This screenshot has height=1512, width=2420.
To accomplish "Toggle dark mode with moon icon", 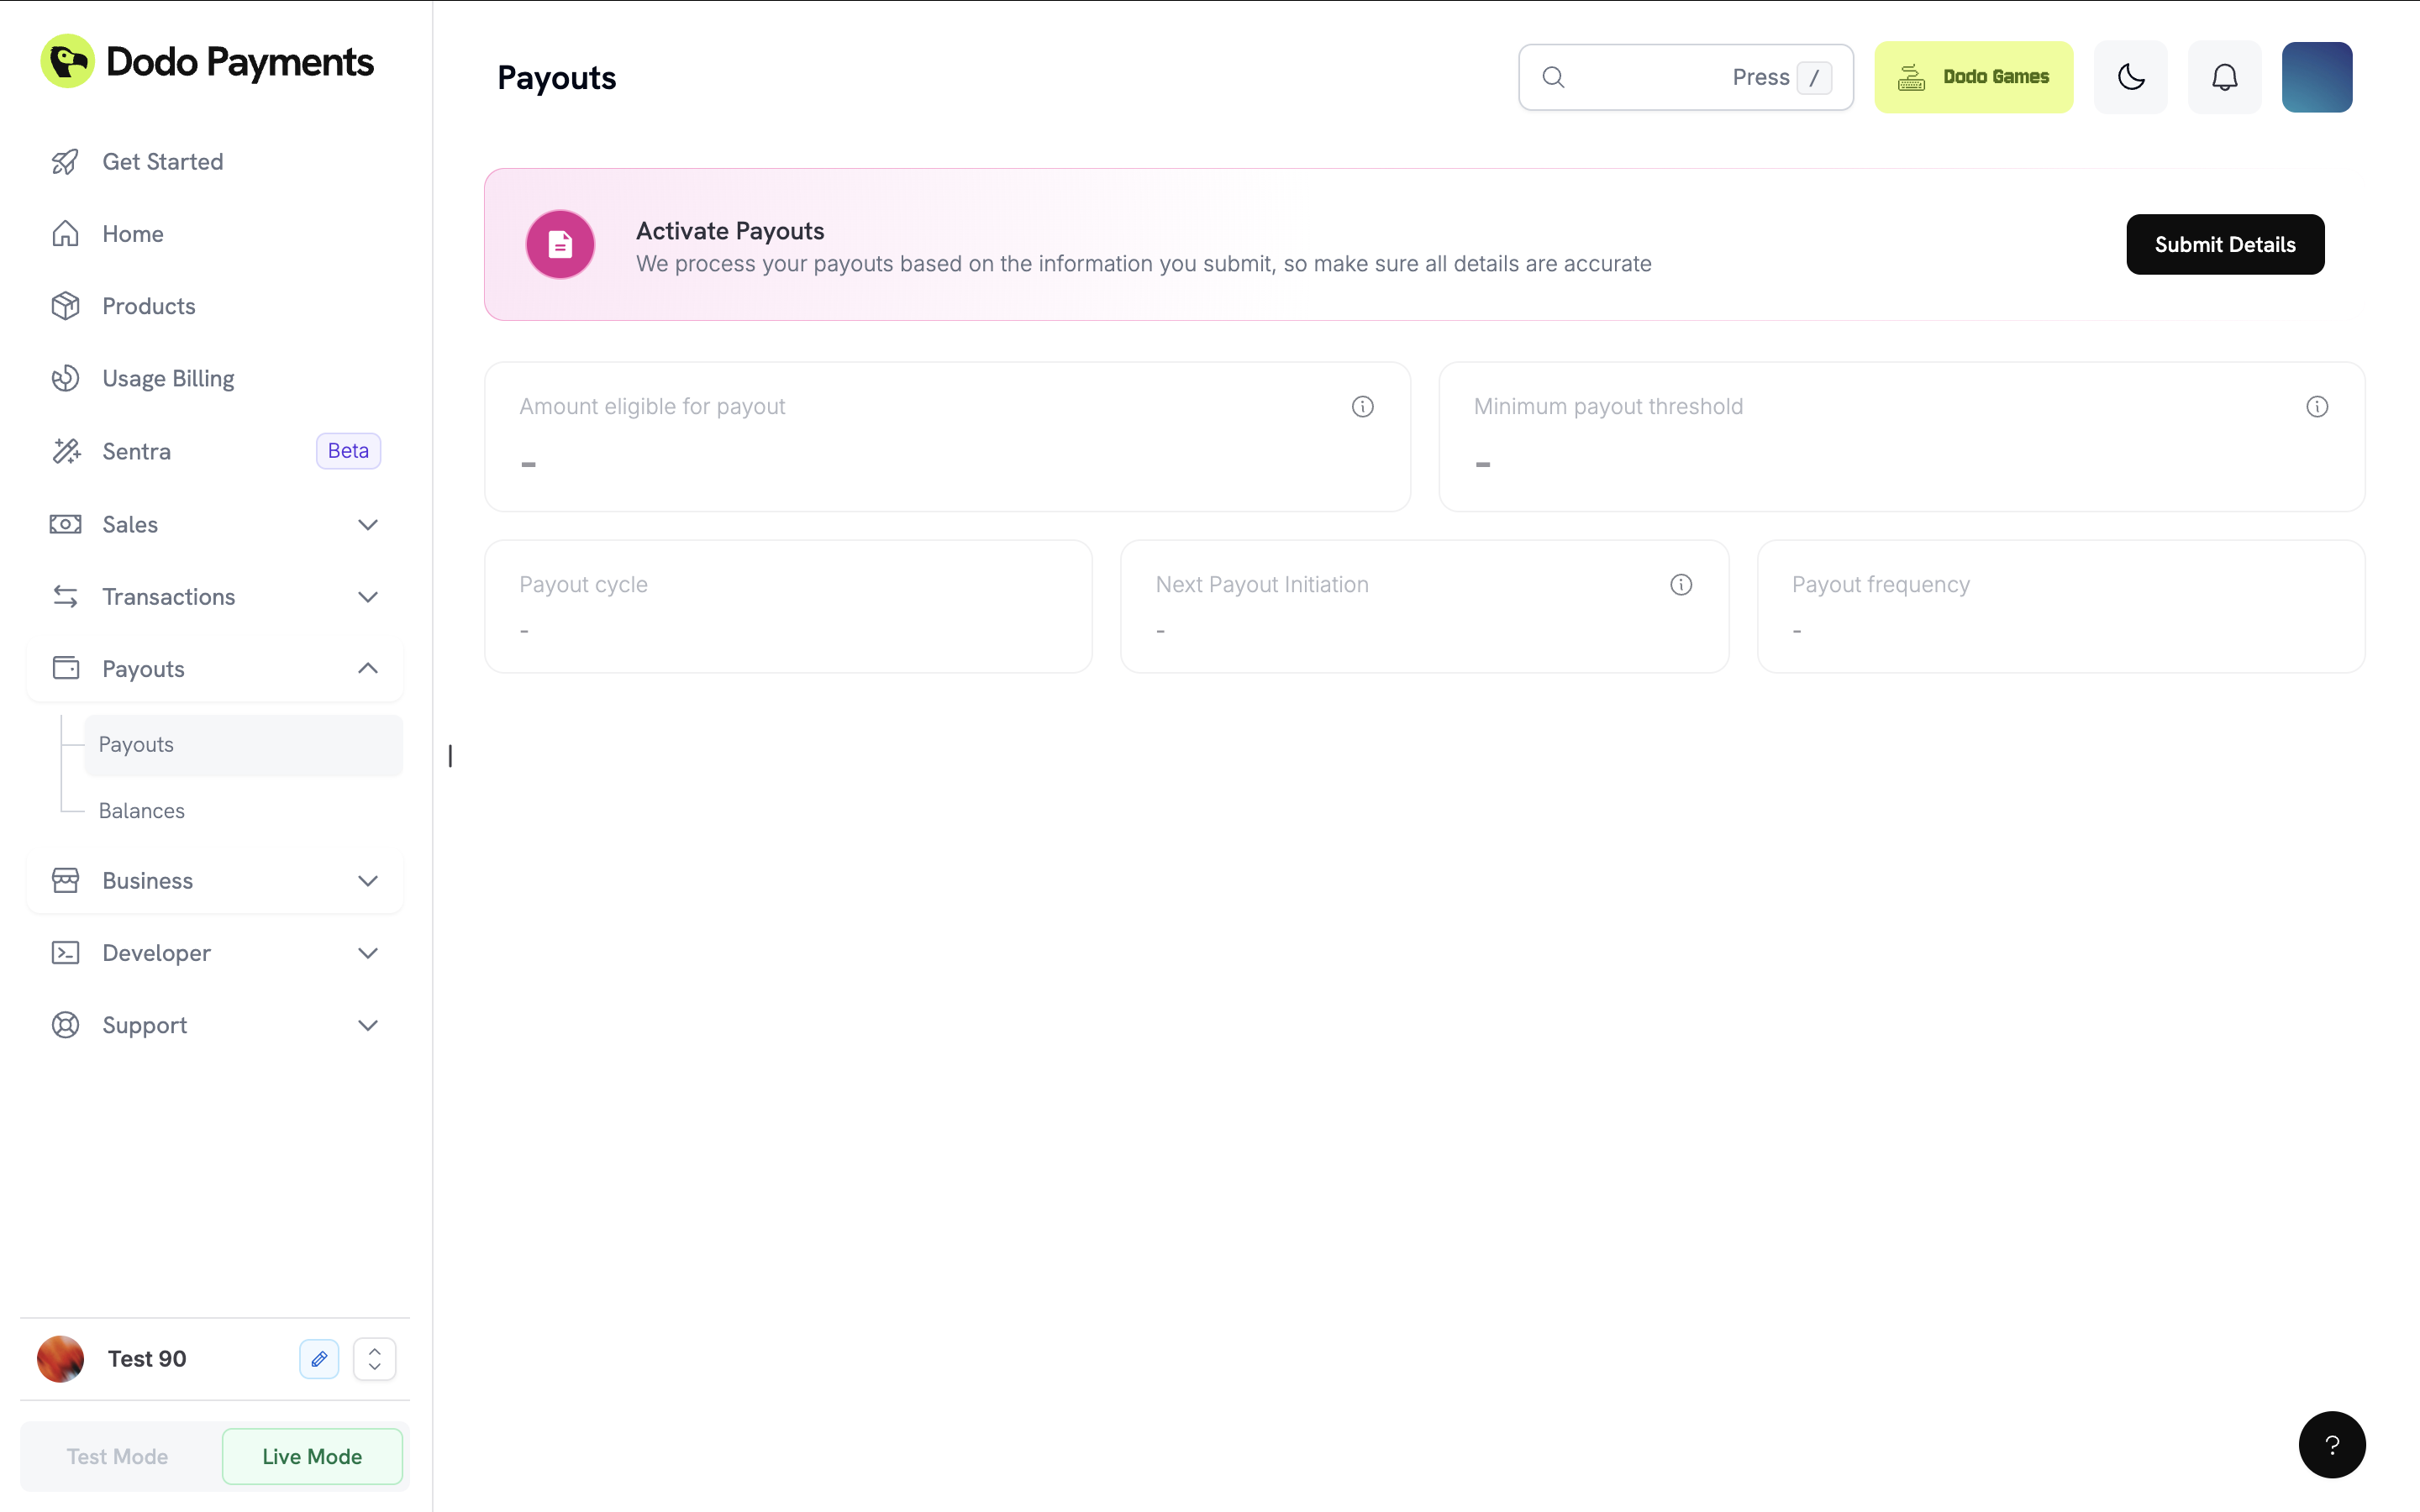I will [x=2131, y=76].
